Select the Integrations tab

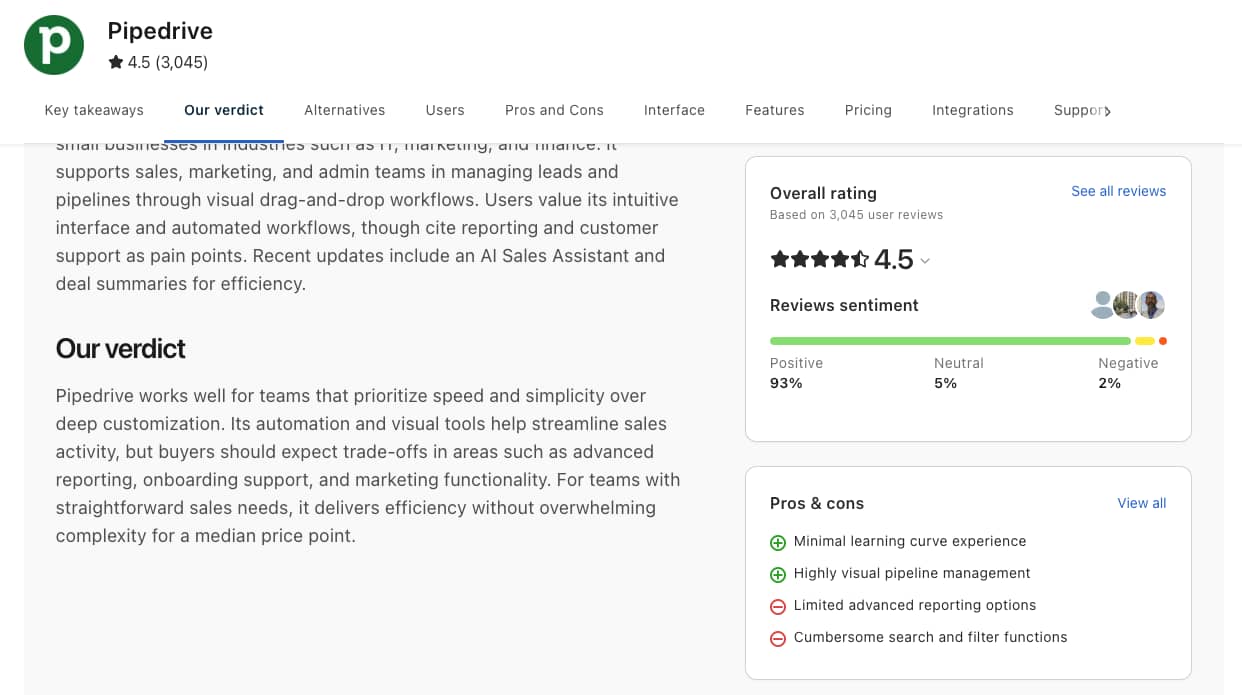[973, 110]
